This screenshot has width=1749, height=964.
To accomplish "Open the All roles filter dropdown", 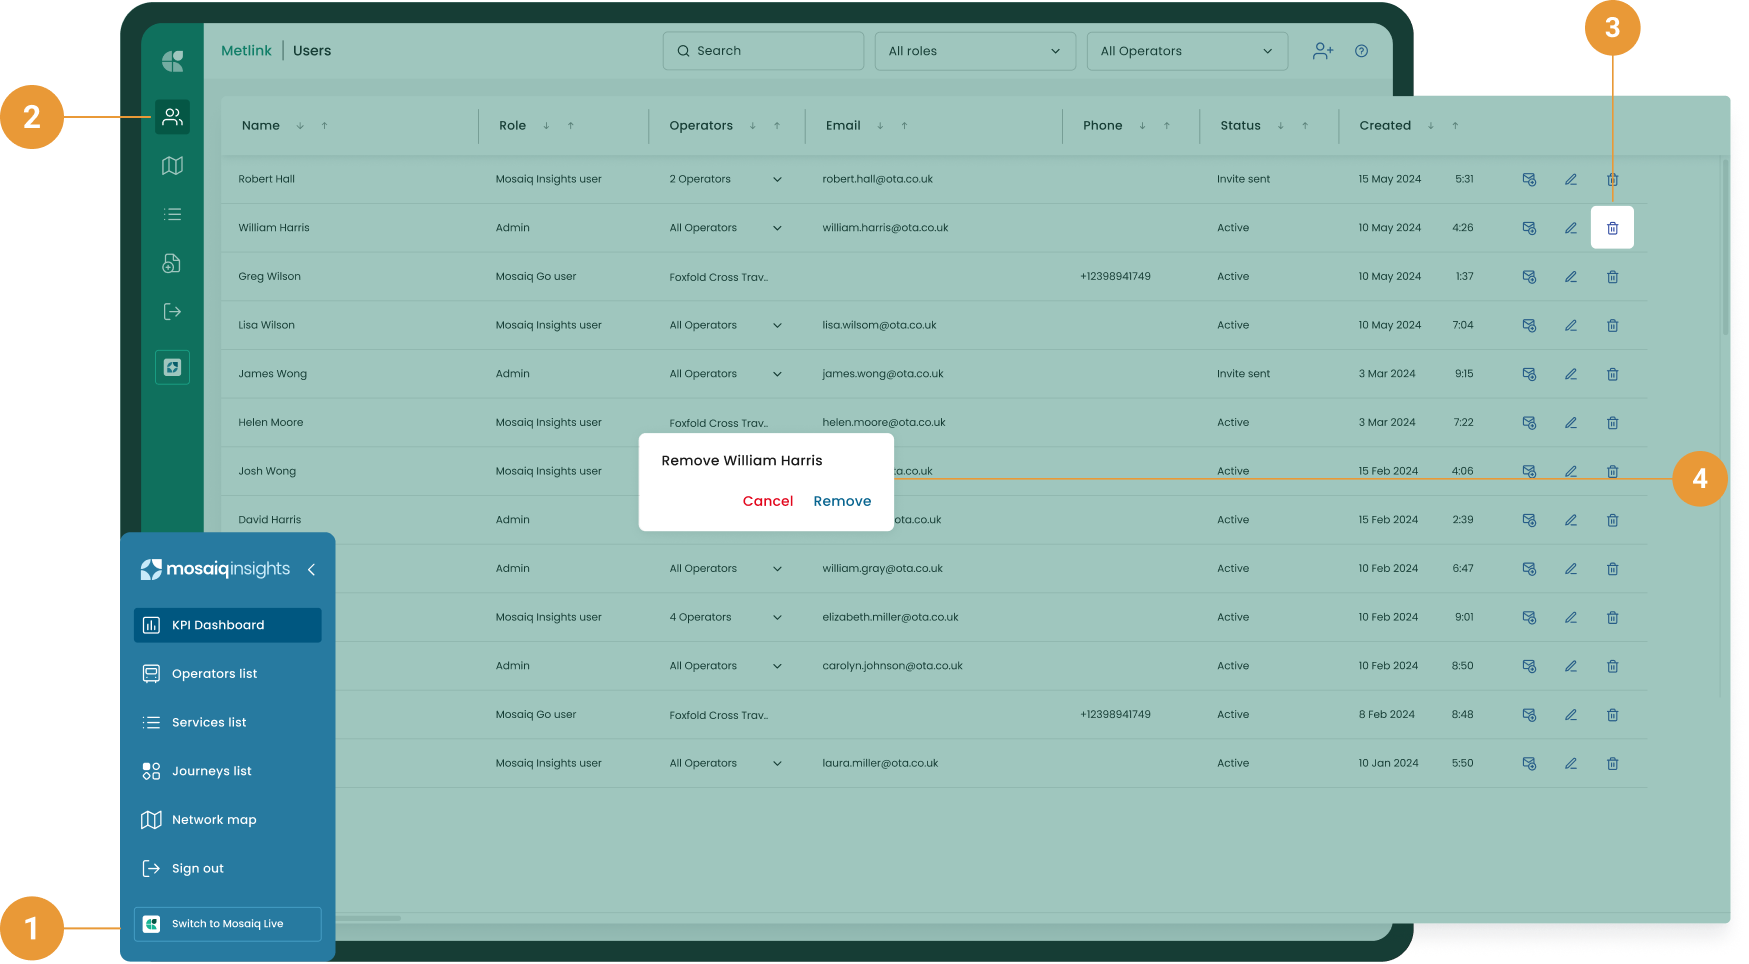I will pyautogui.click(x=974, y=51).
